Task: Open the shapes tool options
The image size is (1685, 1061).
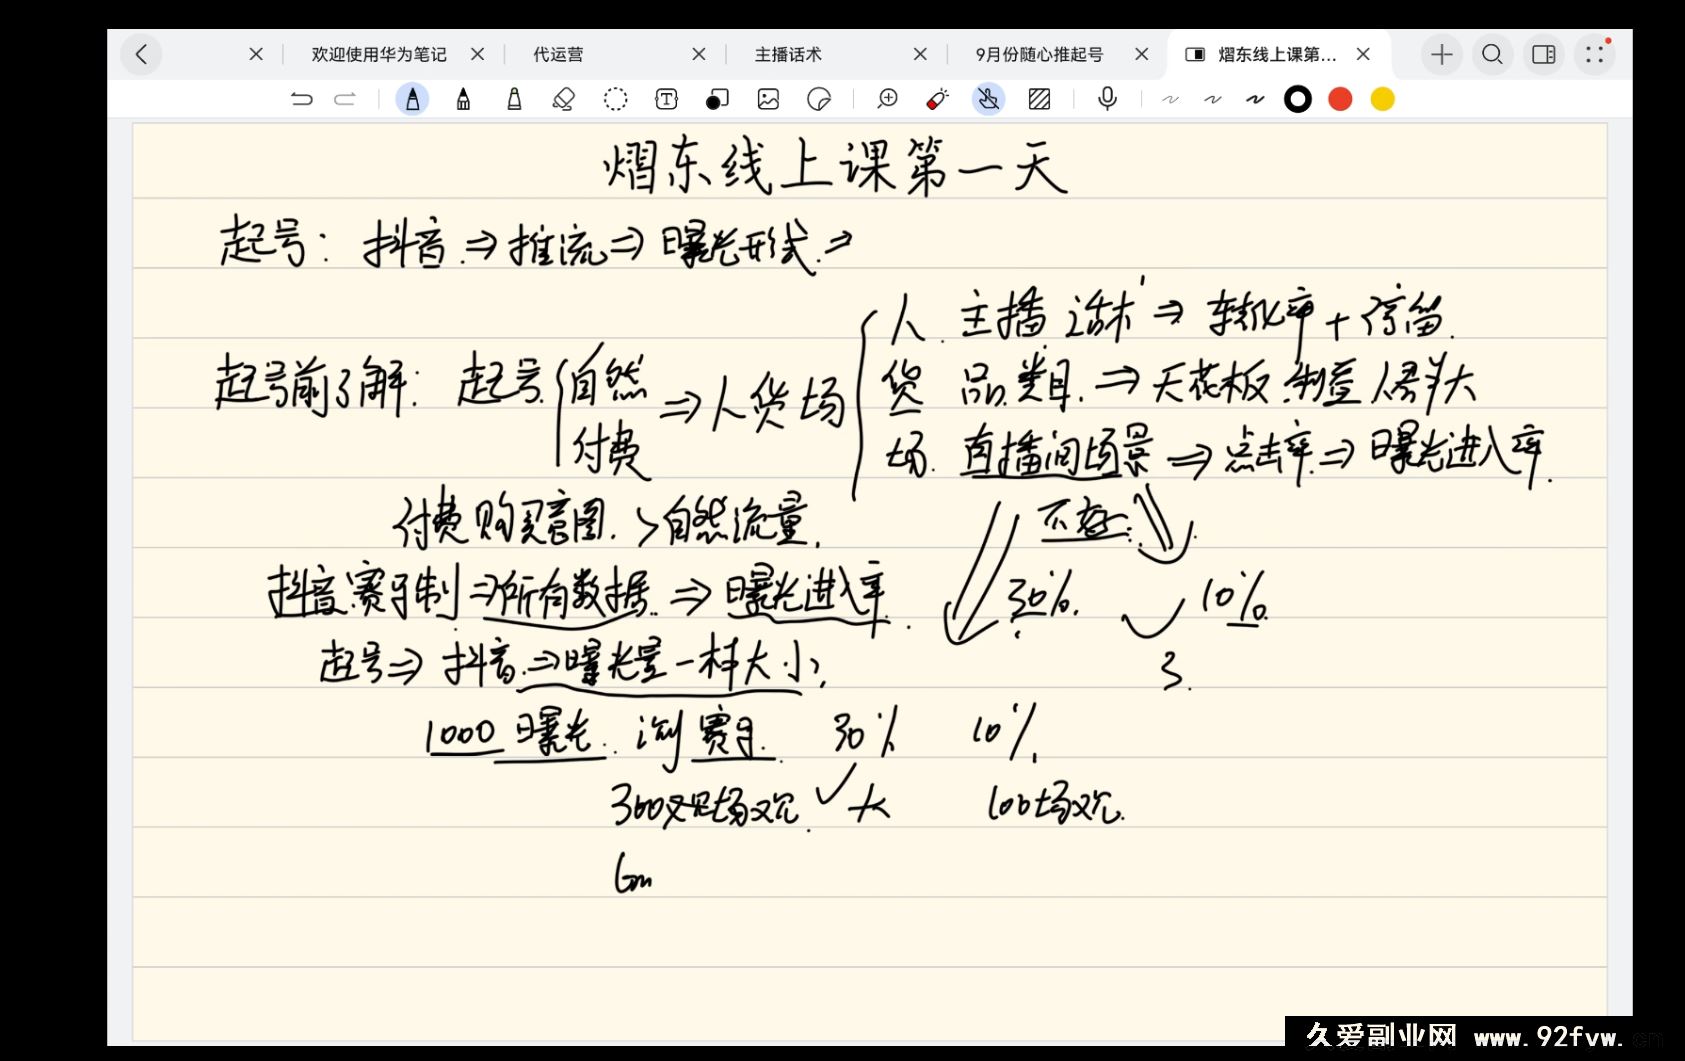Action: 717,99
